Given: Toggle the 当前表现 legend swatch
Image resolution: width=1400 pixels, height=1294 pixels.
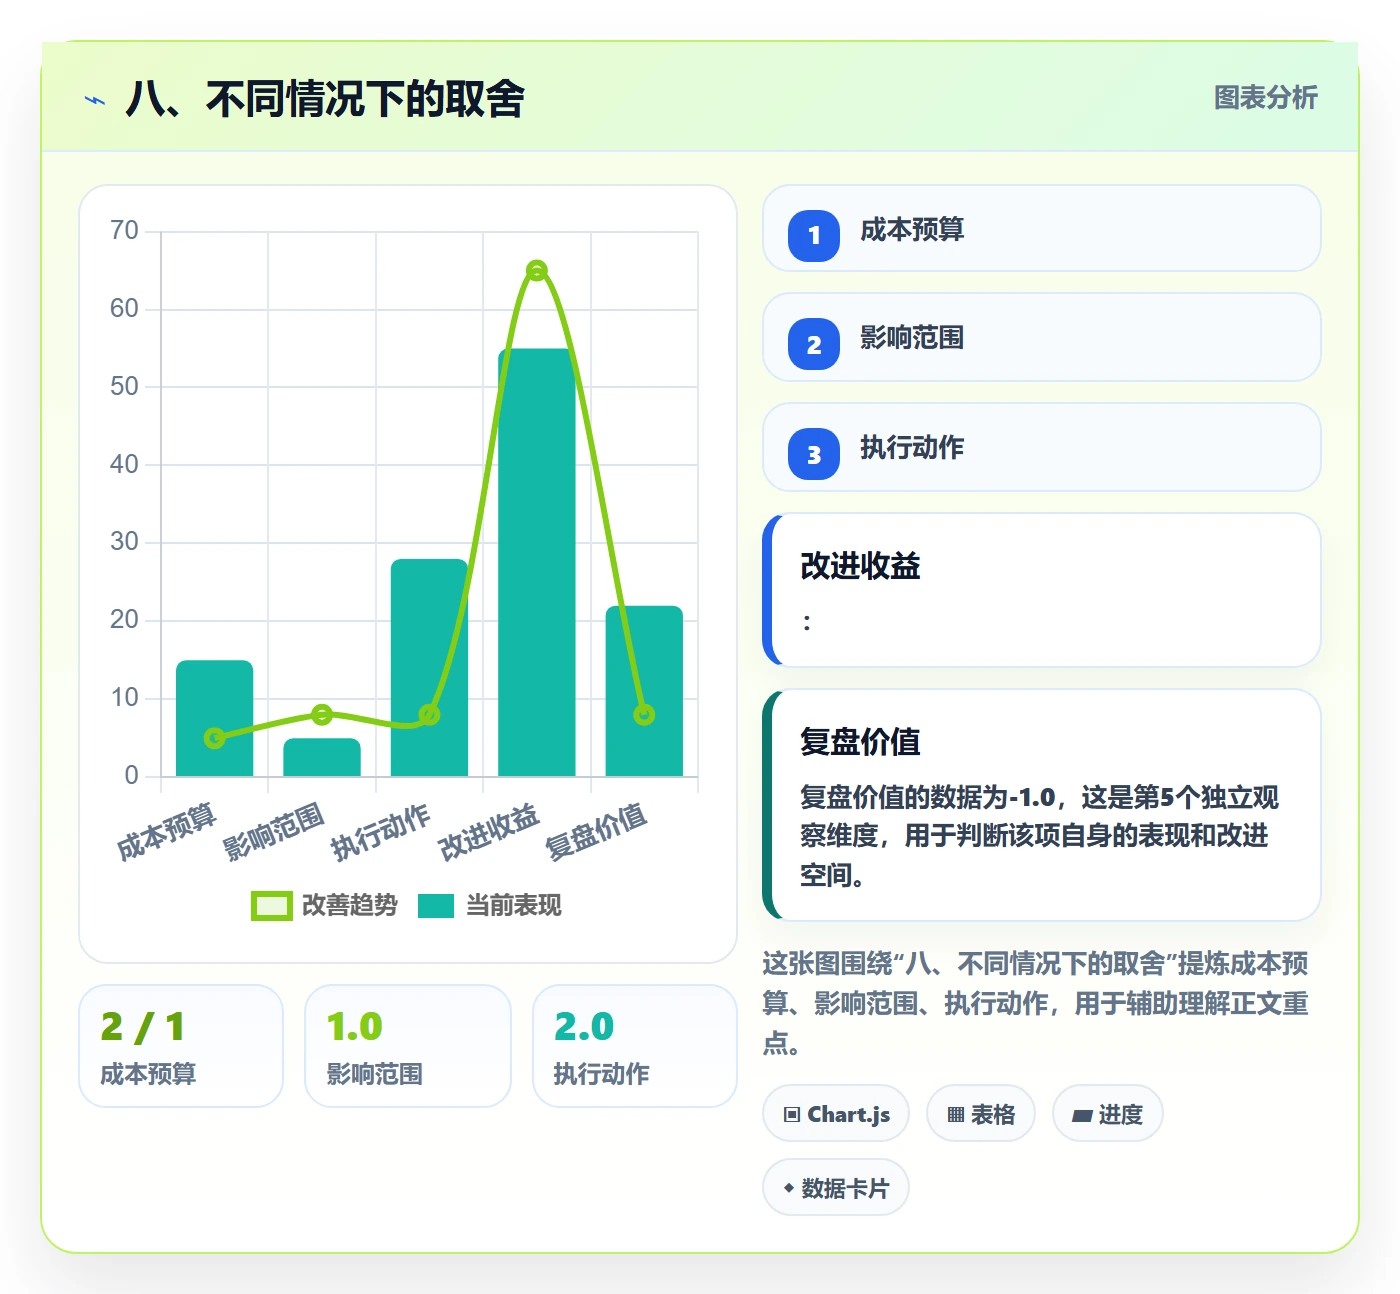Looking at the screenshot, I should point(436,906).
